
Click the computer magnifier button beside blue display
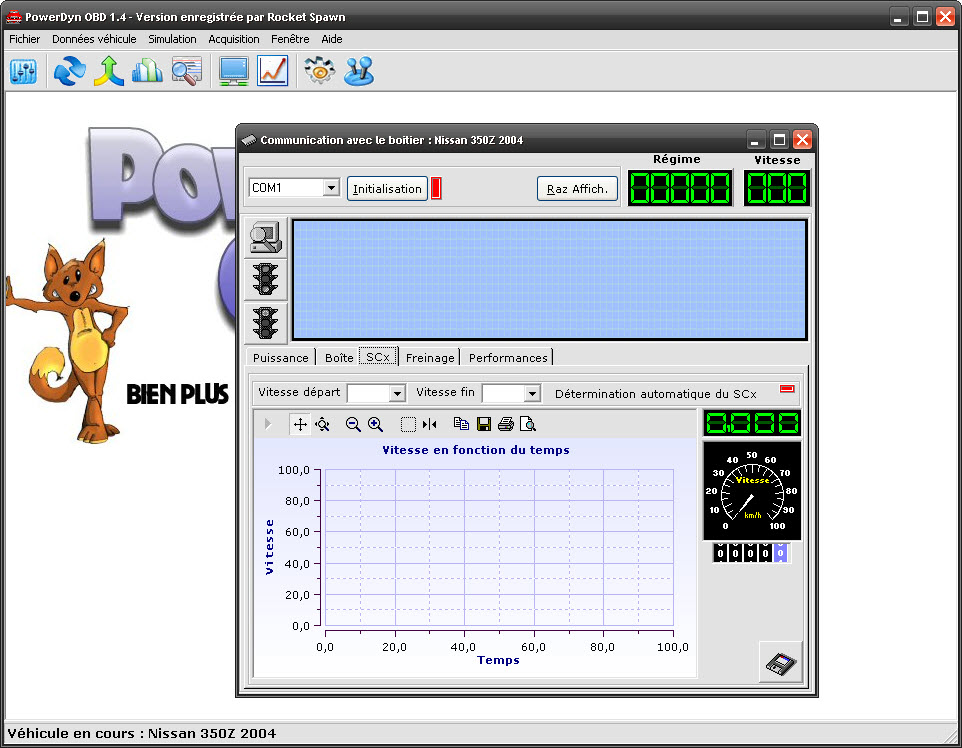(266, 237)
